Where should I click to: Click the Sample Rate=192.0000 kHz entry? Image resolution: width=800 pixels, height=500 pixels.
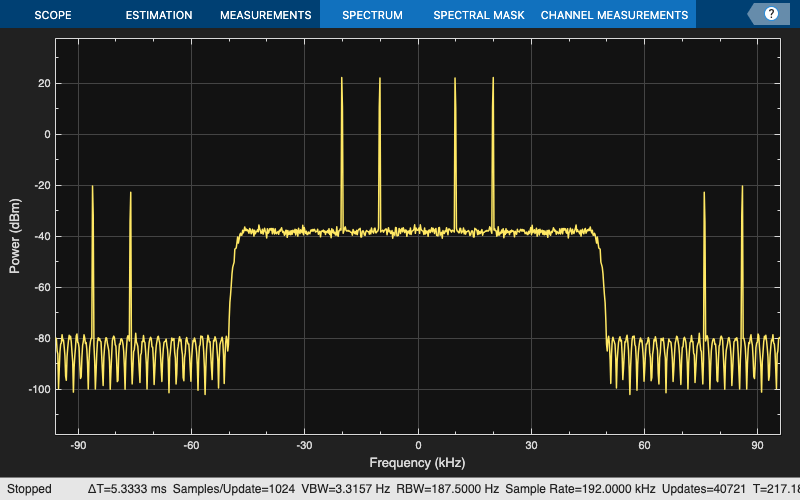point(580,489)
